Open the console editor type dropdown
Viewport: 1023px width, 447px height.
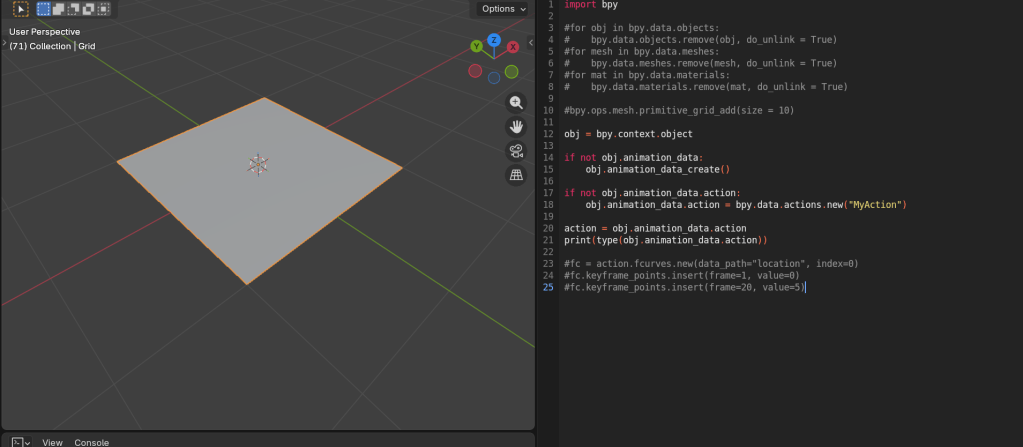click(20, 442)
